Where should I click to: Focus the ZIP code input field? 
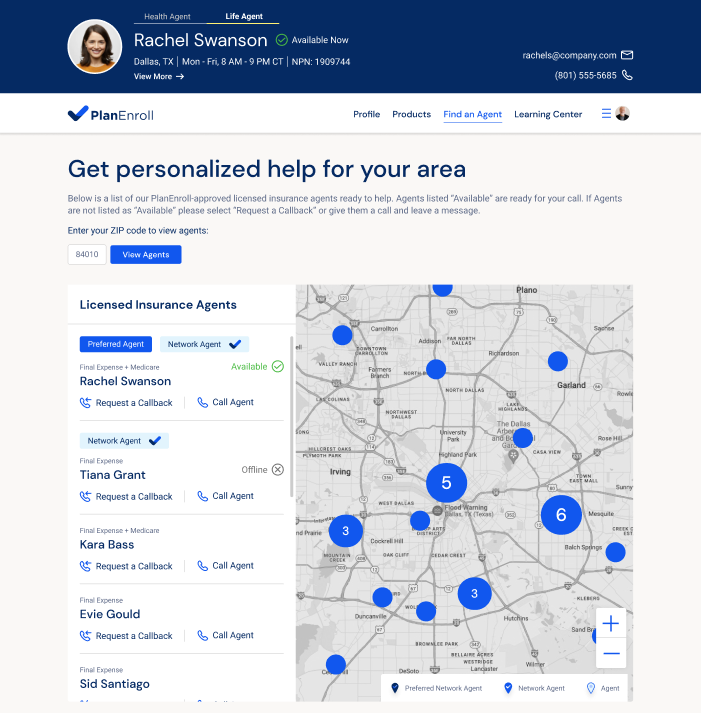(x=87, y=254)
